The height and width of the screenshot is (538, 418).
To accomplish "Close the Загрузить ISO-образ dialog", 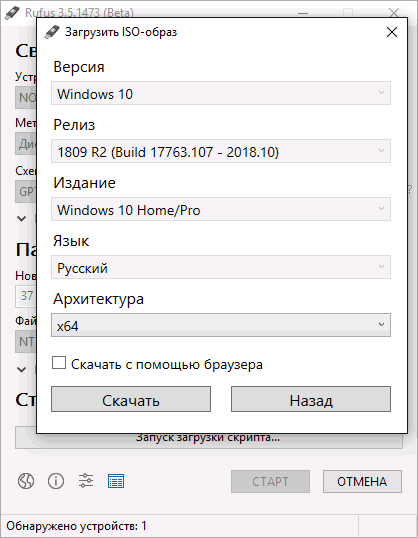I will click(x=392, y=32).
